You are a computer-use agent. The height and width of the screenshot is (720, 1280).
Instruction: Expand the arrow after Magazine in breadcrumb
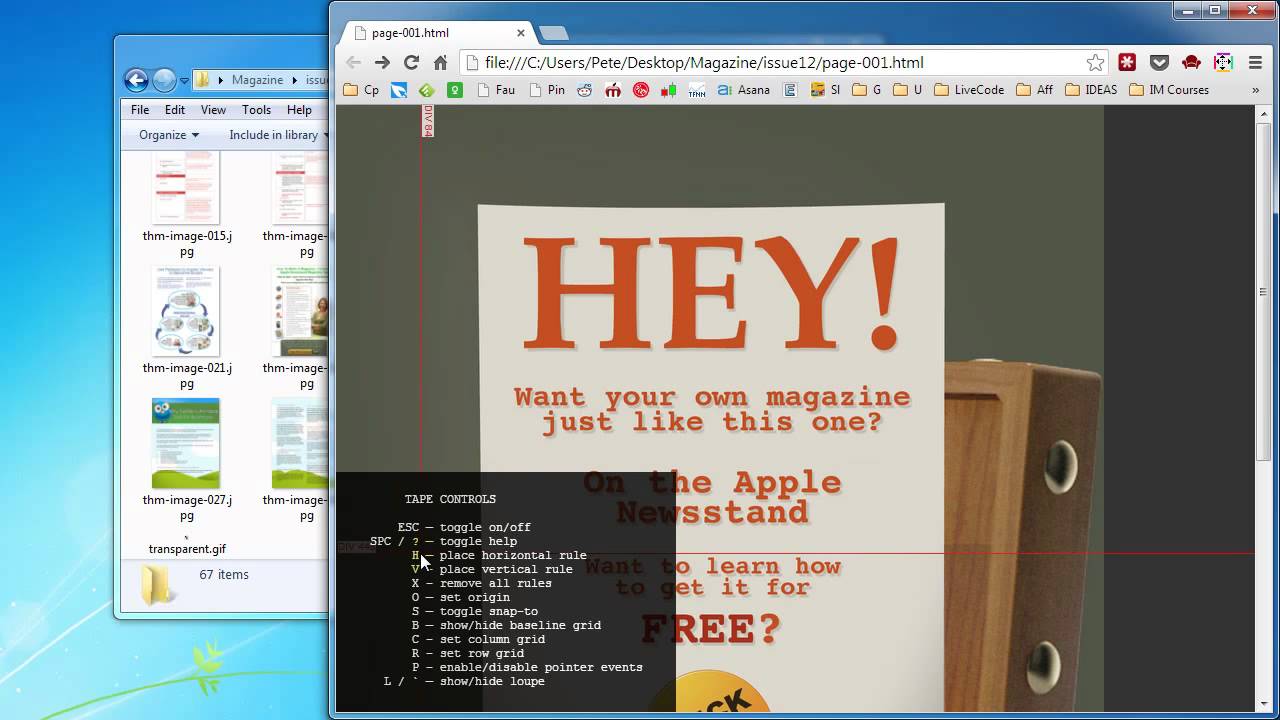[x=293, y=80]
